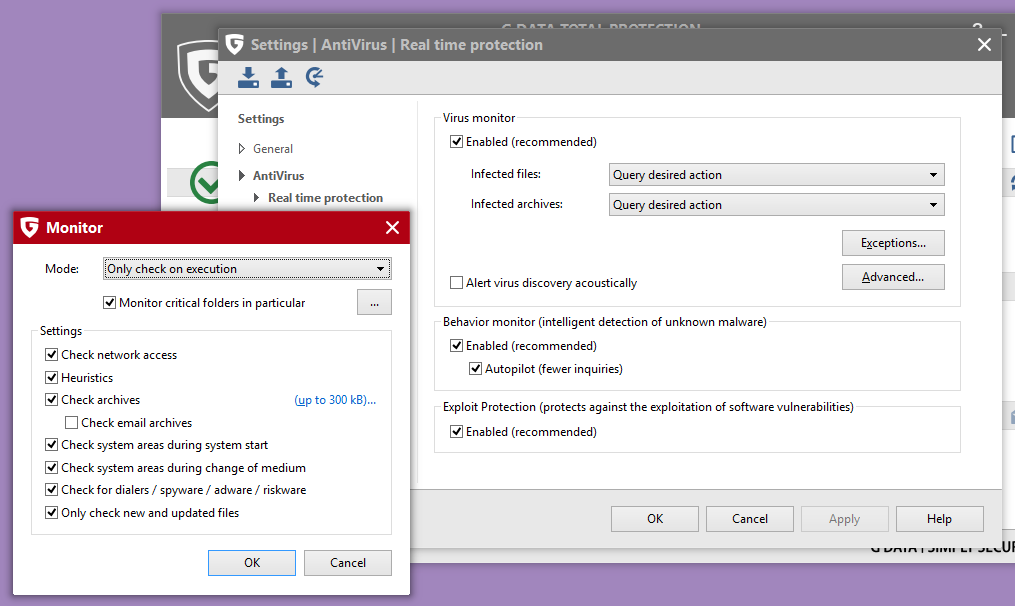Open the Advanced... virus monitor options
The image size is (1015, 606).
point(893,277)
